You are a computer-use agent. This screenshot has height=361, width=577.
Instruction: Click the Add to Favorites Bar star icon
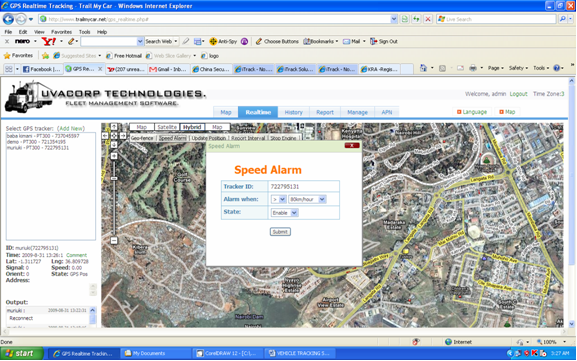pyautogui.click(x=46, y=56)
